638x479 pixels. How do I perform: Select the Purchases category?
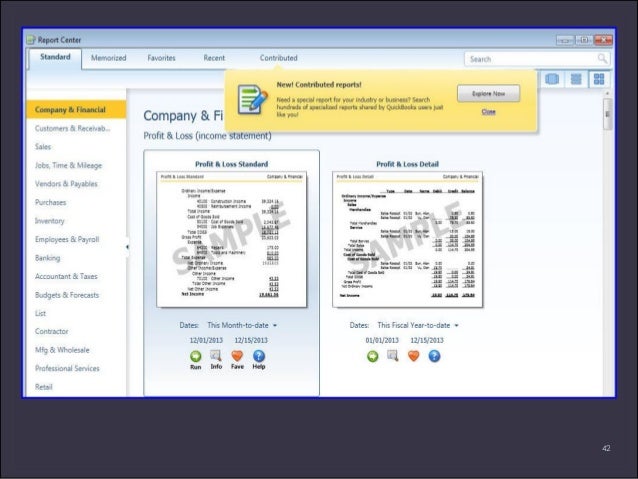(50, 202)
